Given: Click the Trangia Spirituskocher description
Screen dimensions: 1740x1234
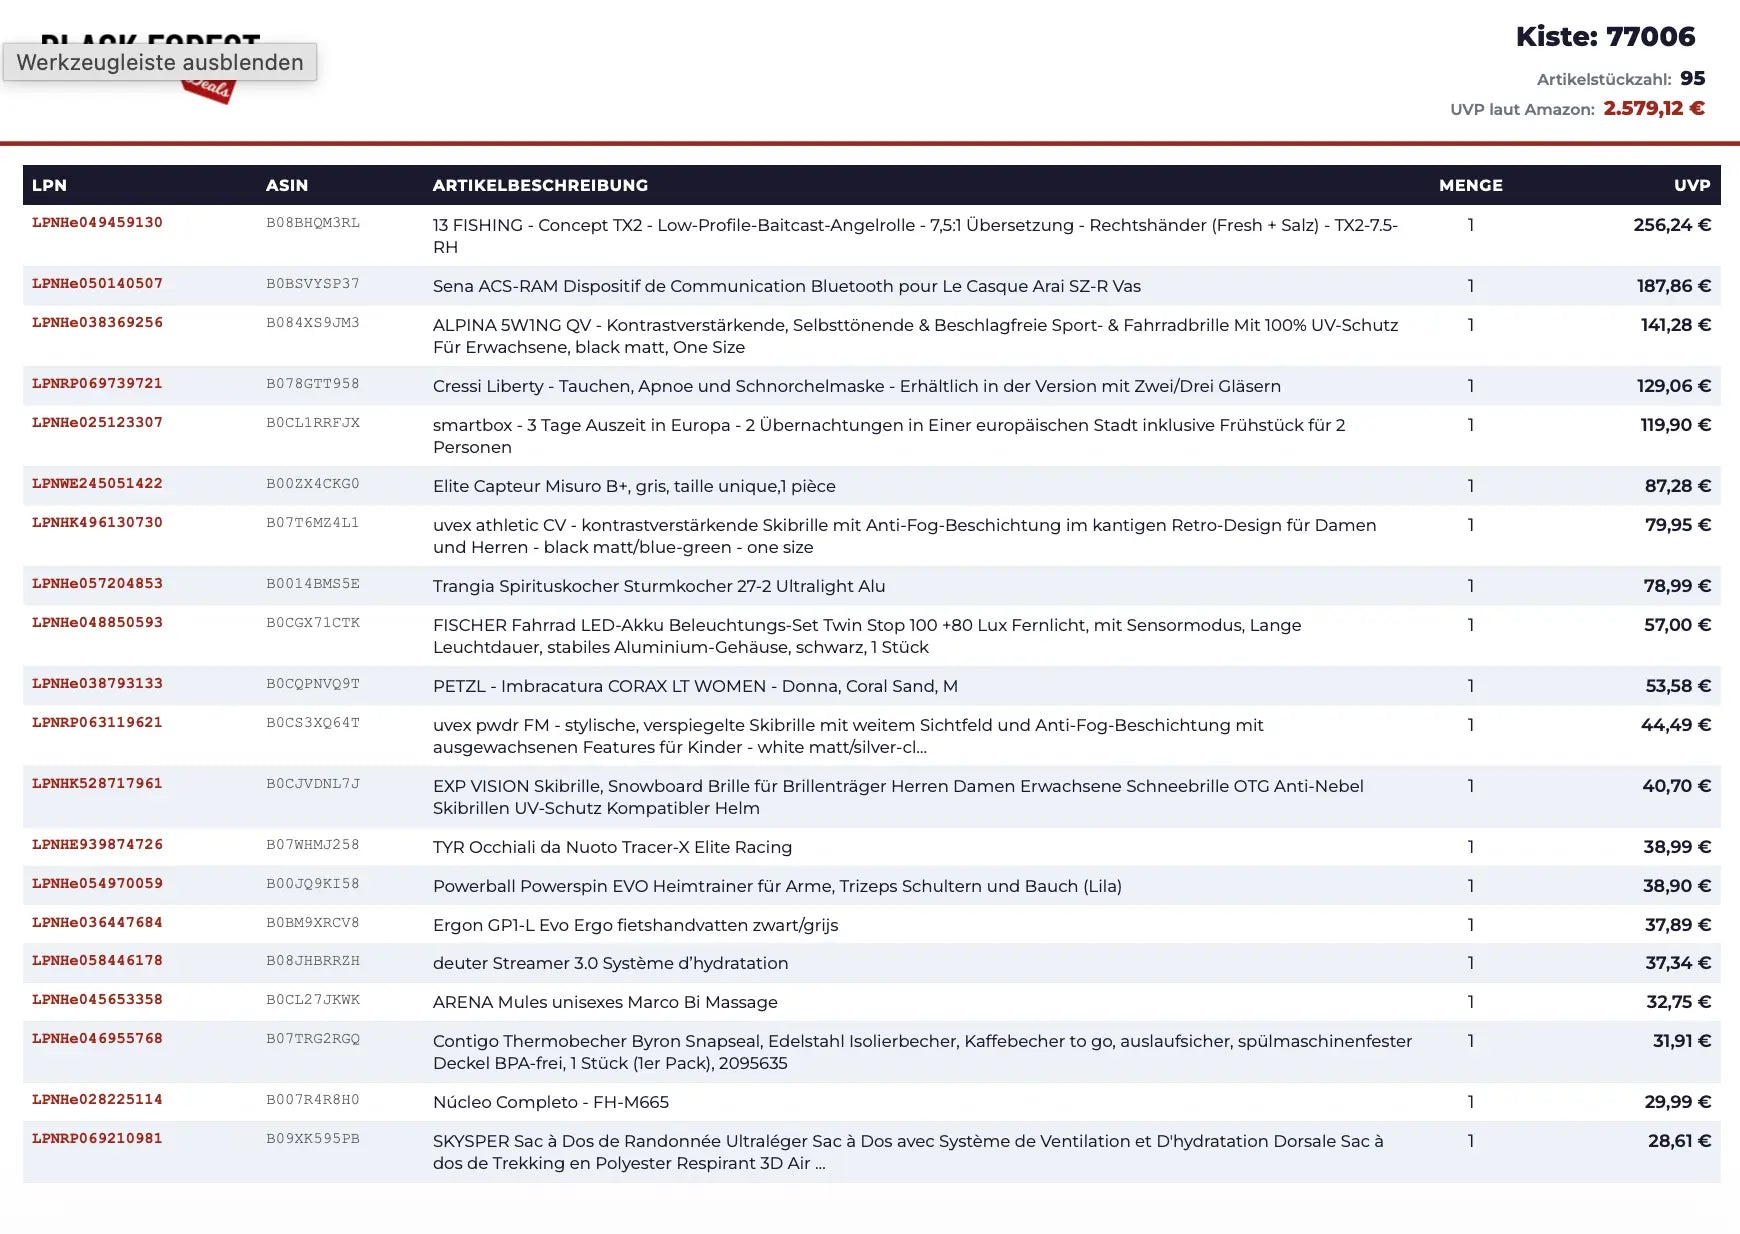Looking at the screenshot, I should [x=658, y=586].
